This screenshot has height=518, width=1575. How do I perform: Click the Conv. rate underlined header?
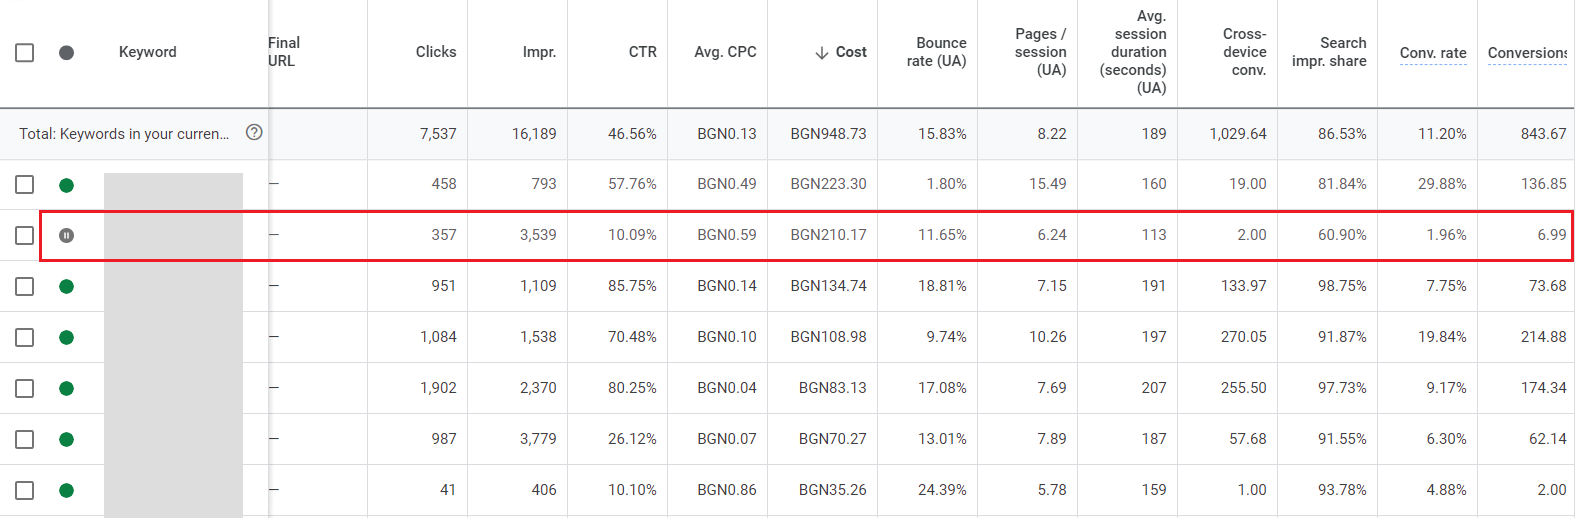coord(1432,53)
